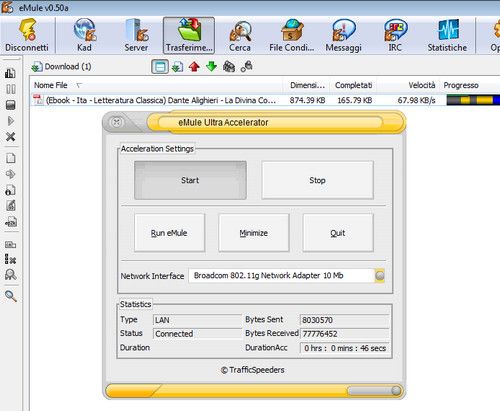
Task: Click the PDF file icon of download row
Action: (x=38, y=100)
